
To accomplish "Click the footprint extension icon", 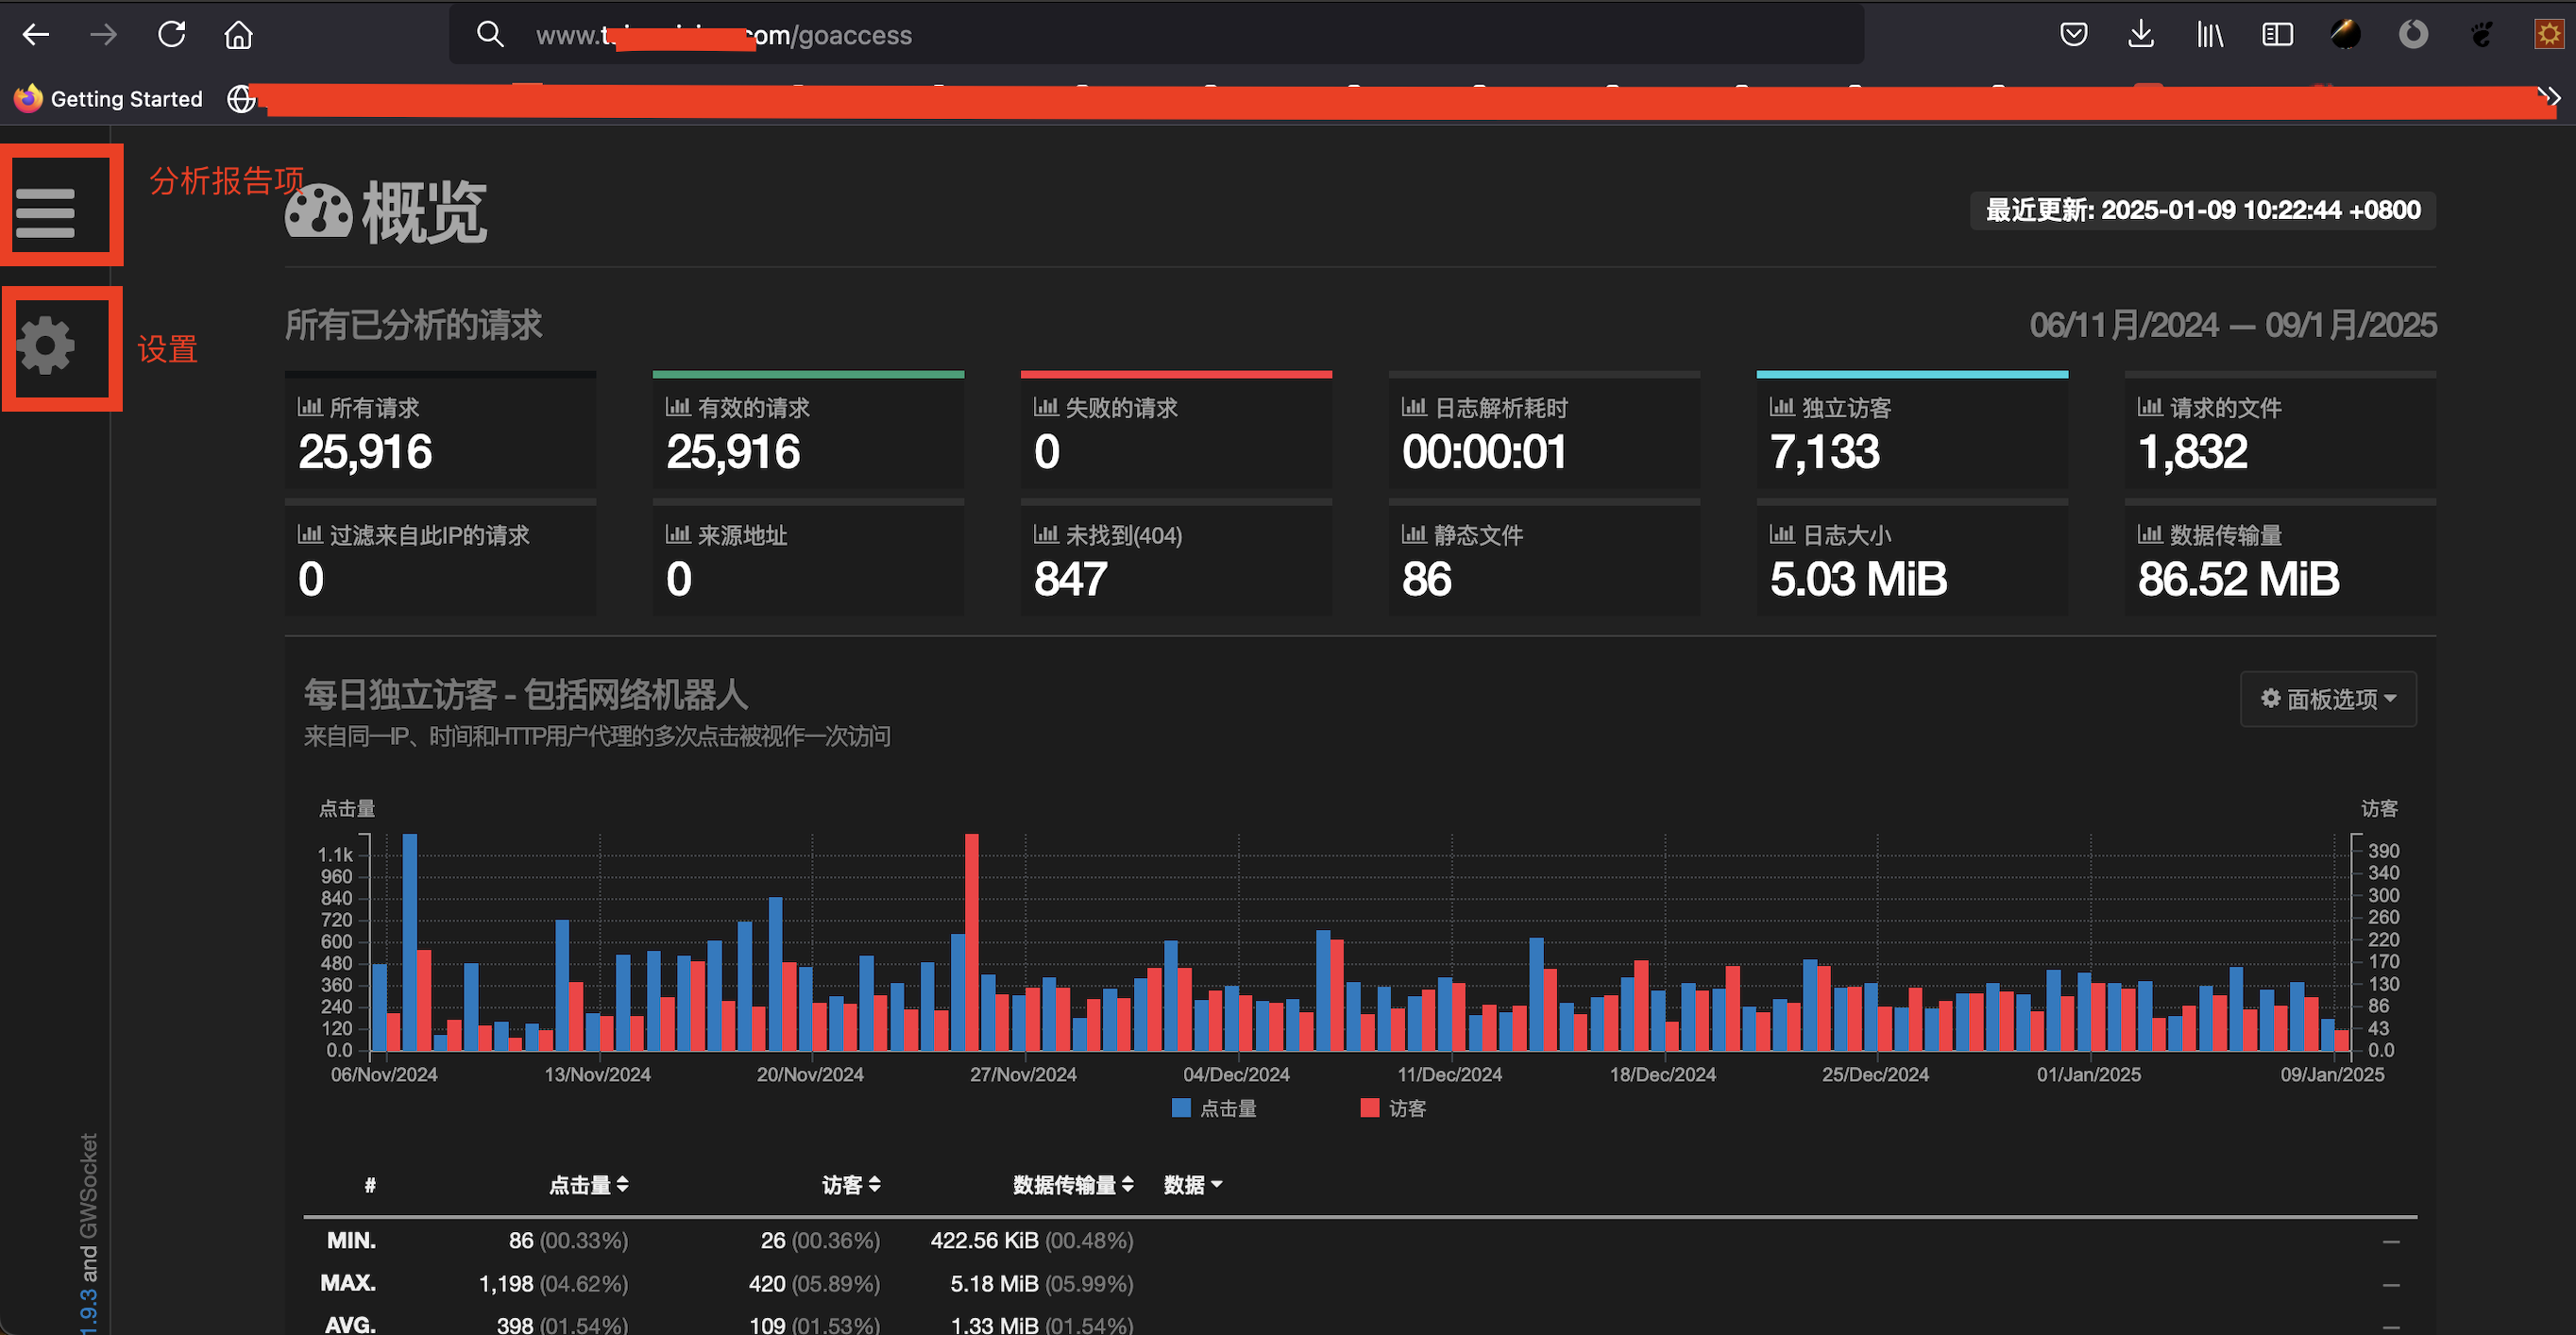I will point(2481,35).
